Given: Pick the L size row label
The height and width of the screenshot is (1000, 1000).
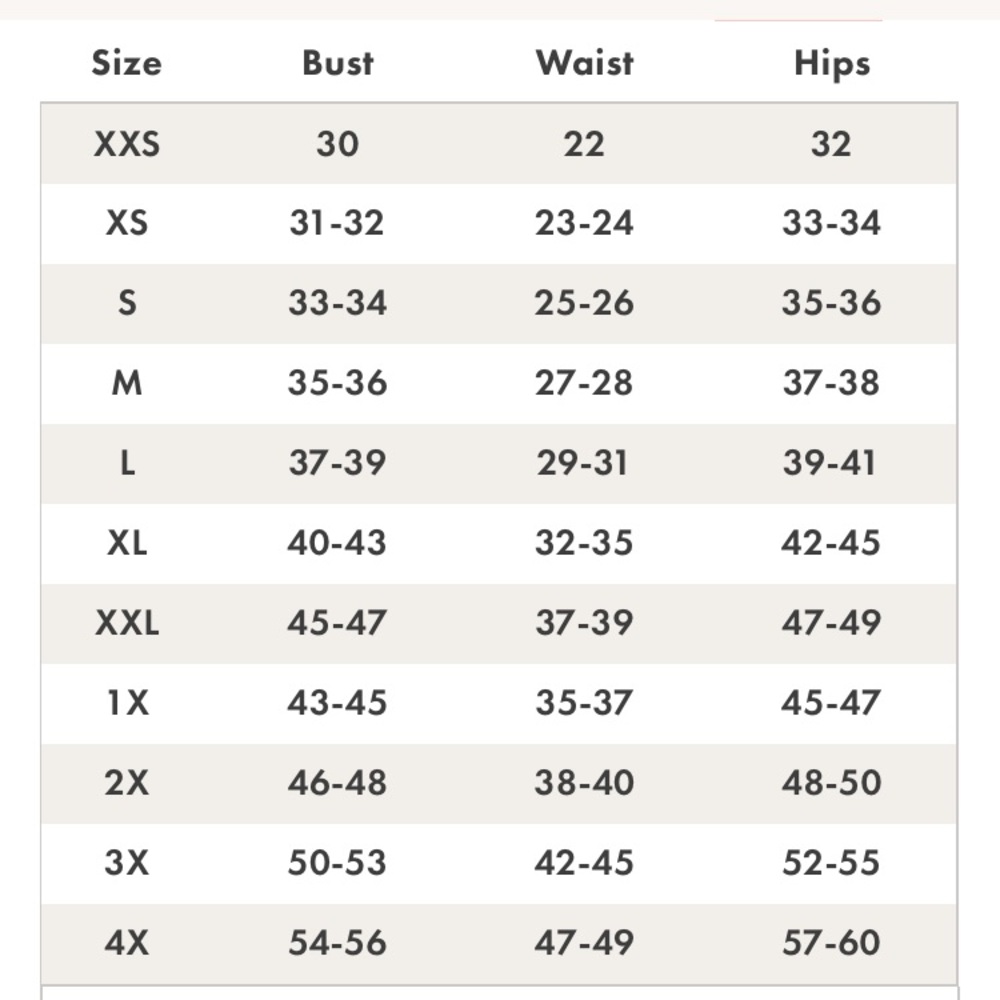Looking at the screenshot, I should pyautogui.click(x=127, y=462).
